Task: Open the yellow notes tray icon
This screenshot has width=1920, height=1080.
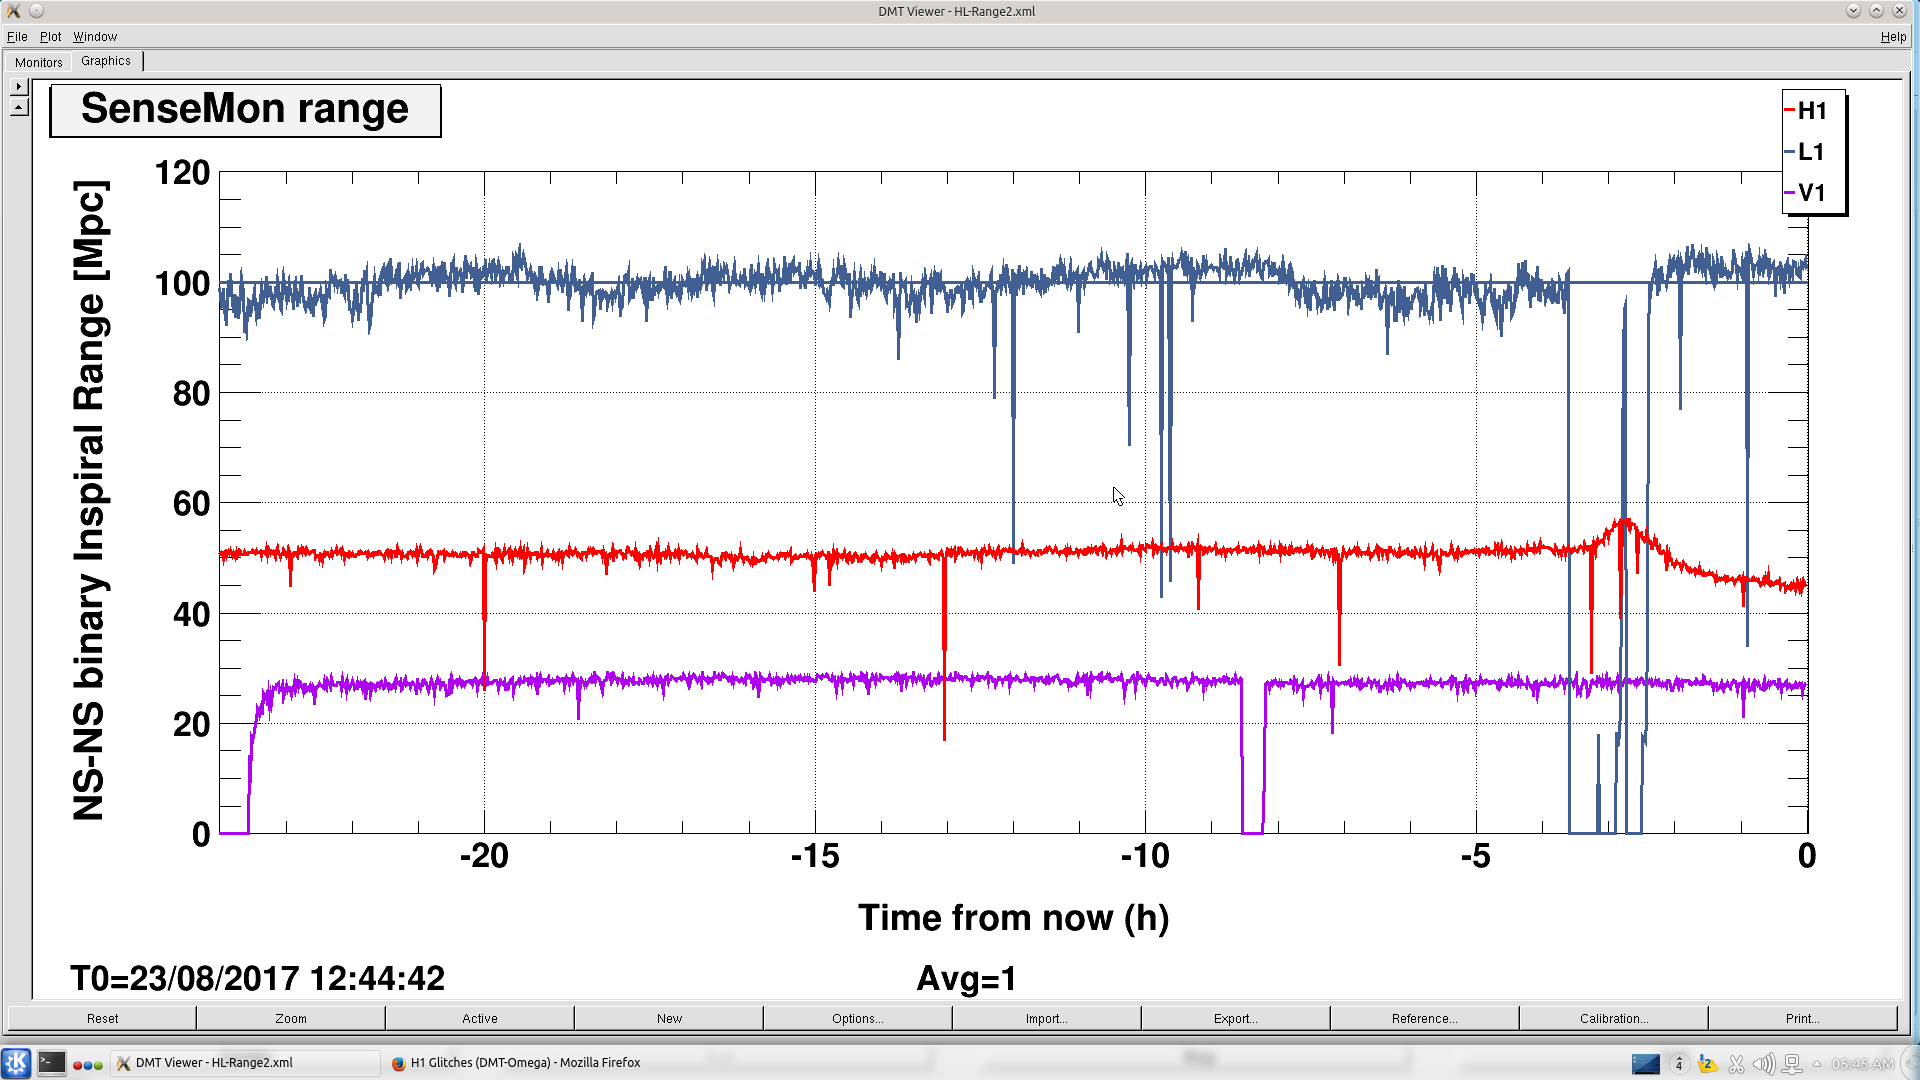Action: point(1708,1064)
